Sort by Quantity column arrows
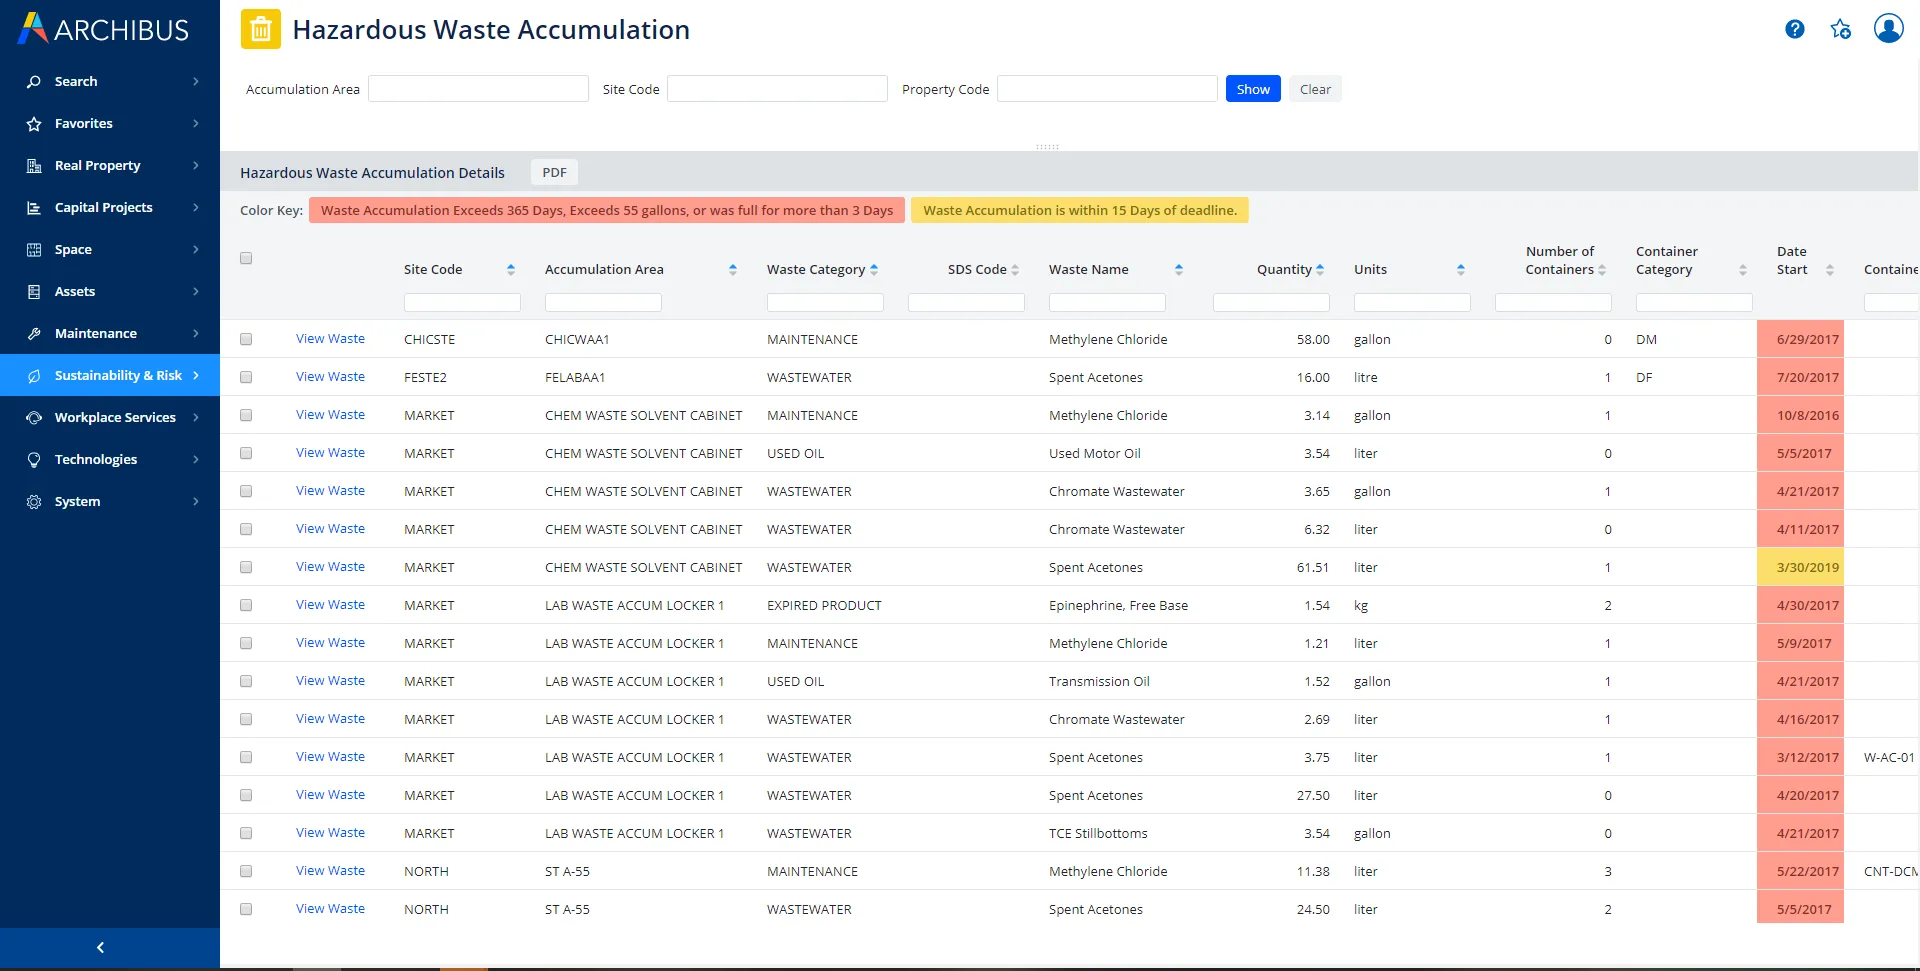1920x971 pixels. click(x=1320, y=270)
